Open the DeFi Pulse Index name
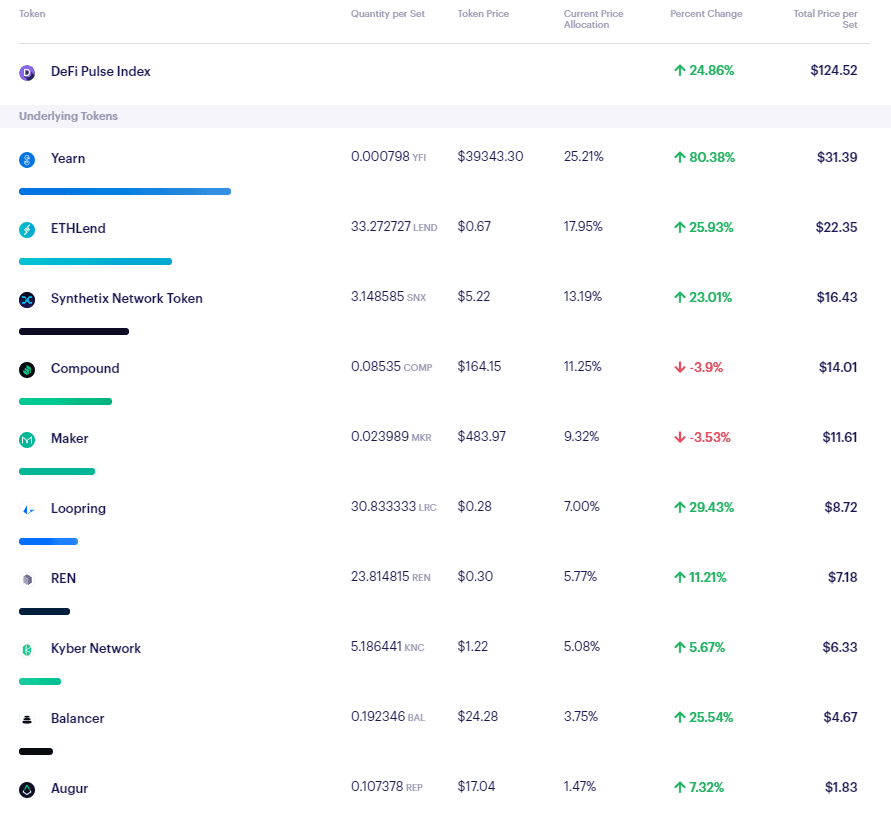 coord(101,72)
